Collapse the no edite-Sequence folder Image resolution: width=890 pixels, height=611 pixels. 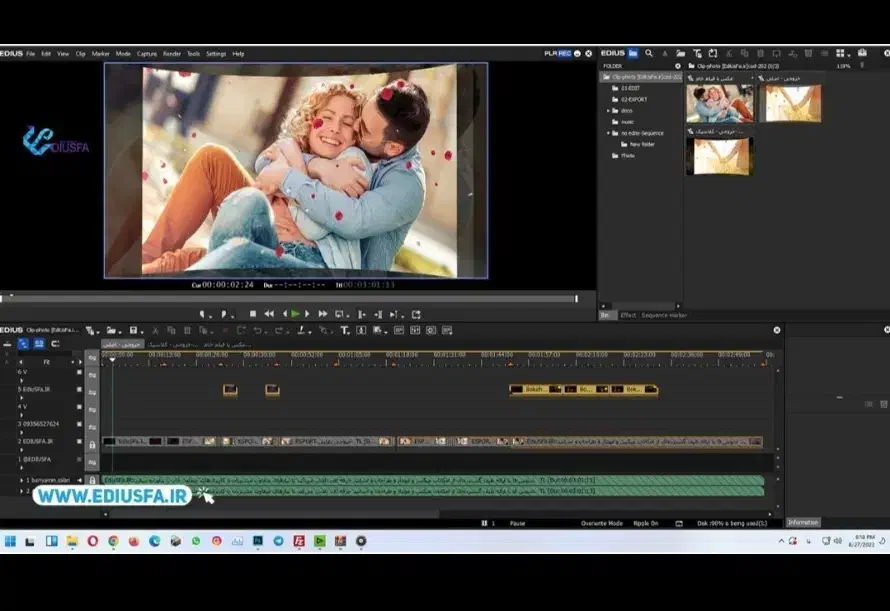point(608,133)
